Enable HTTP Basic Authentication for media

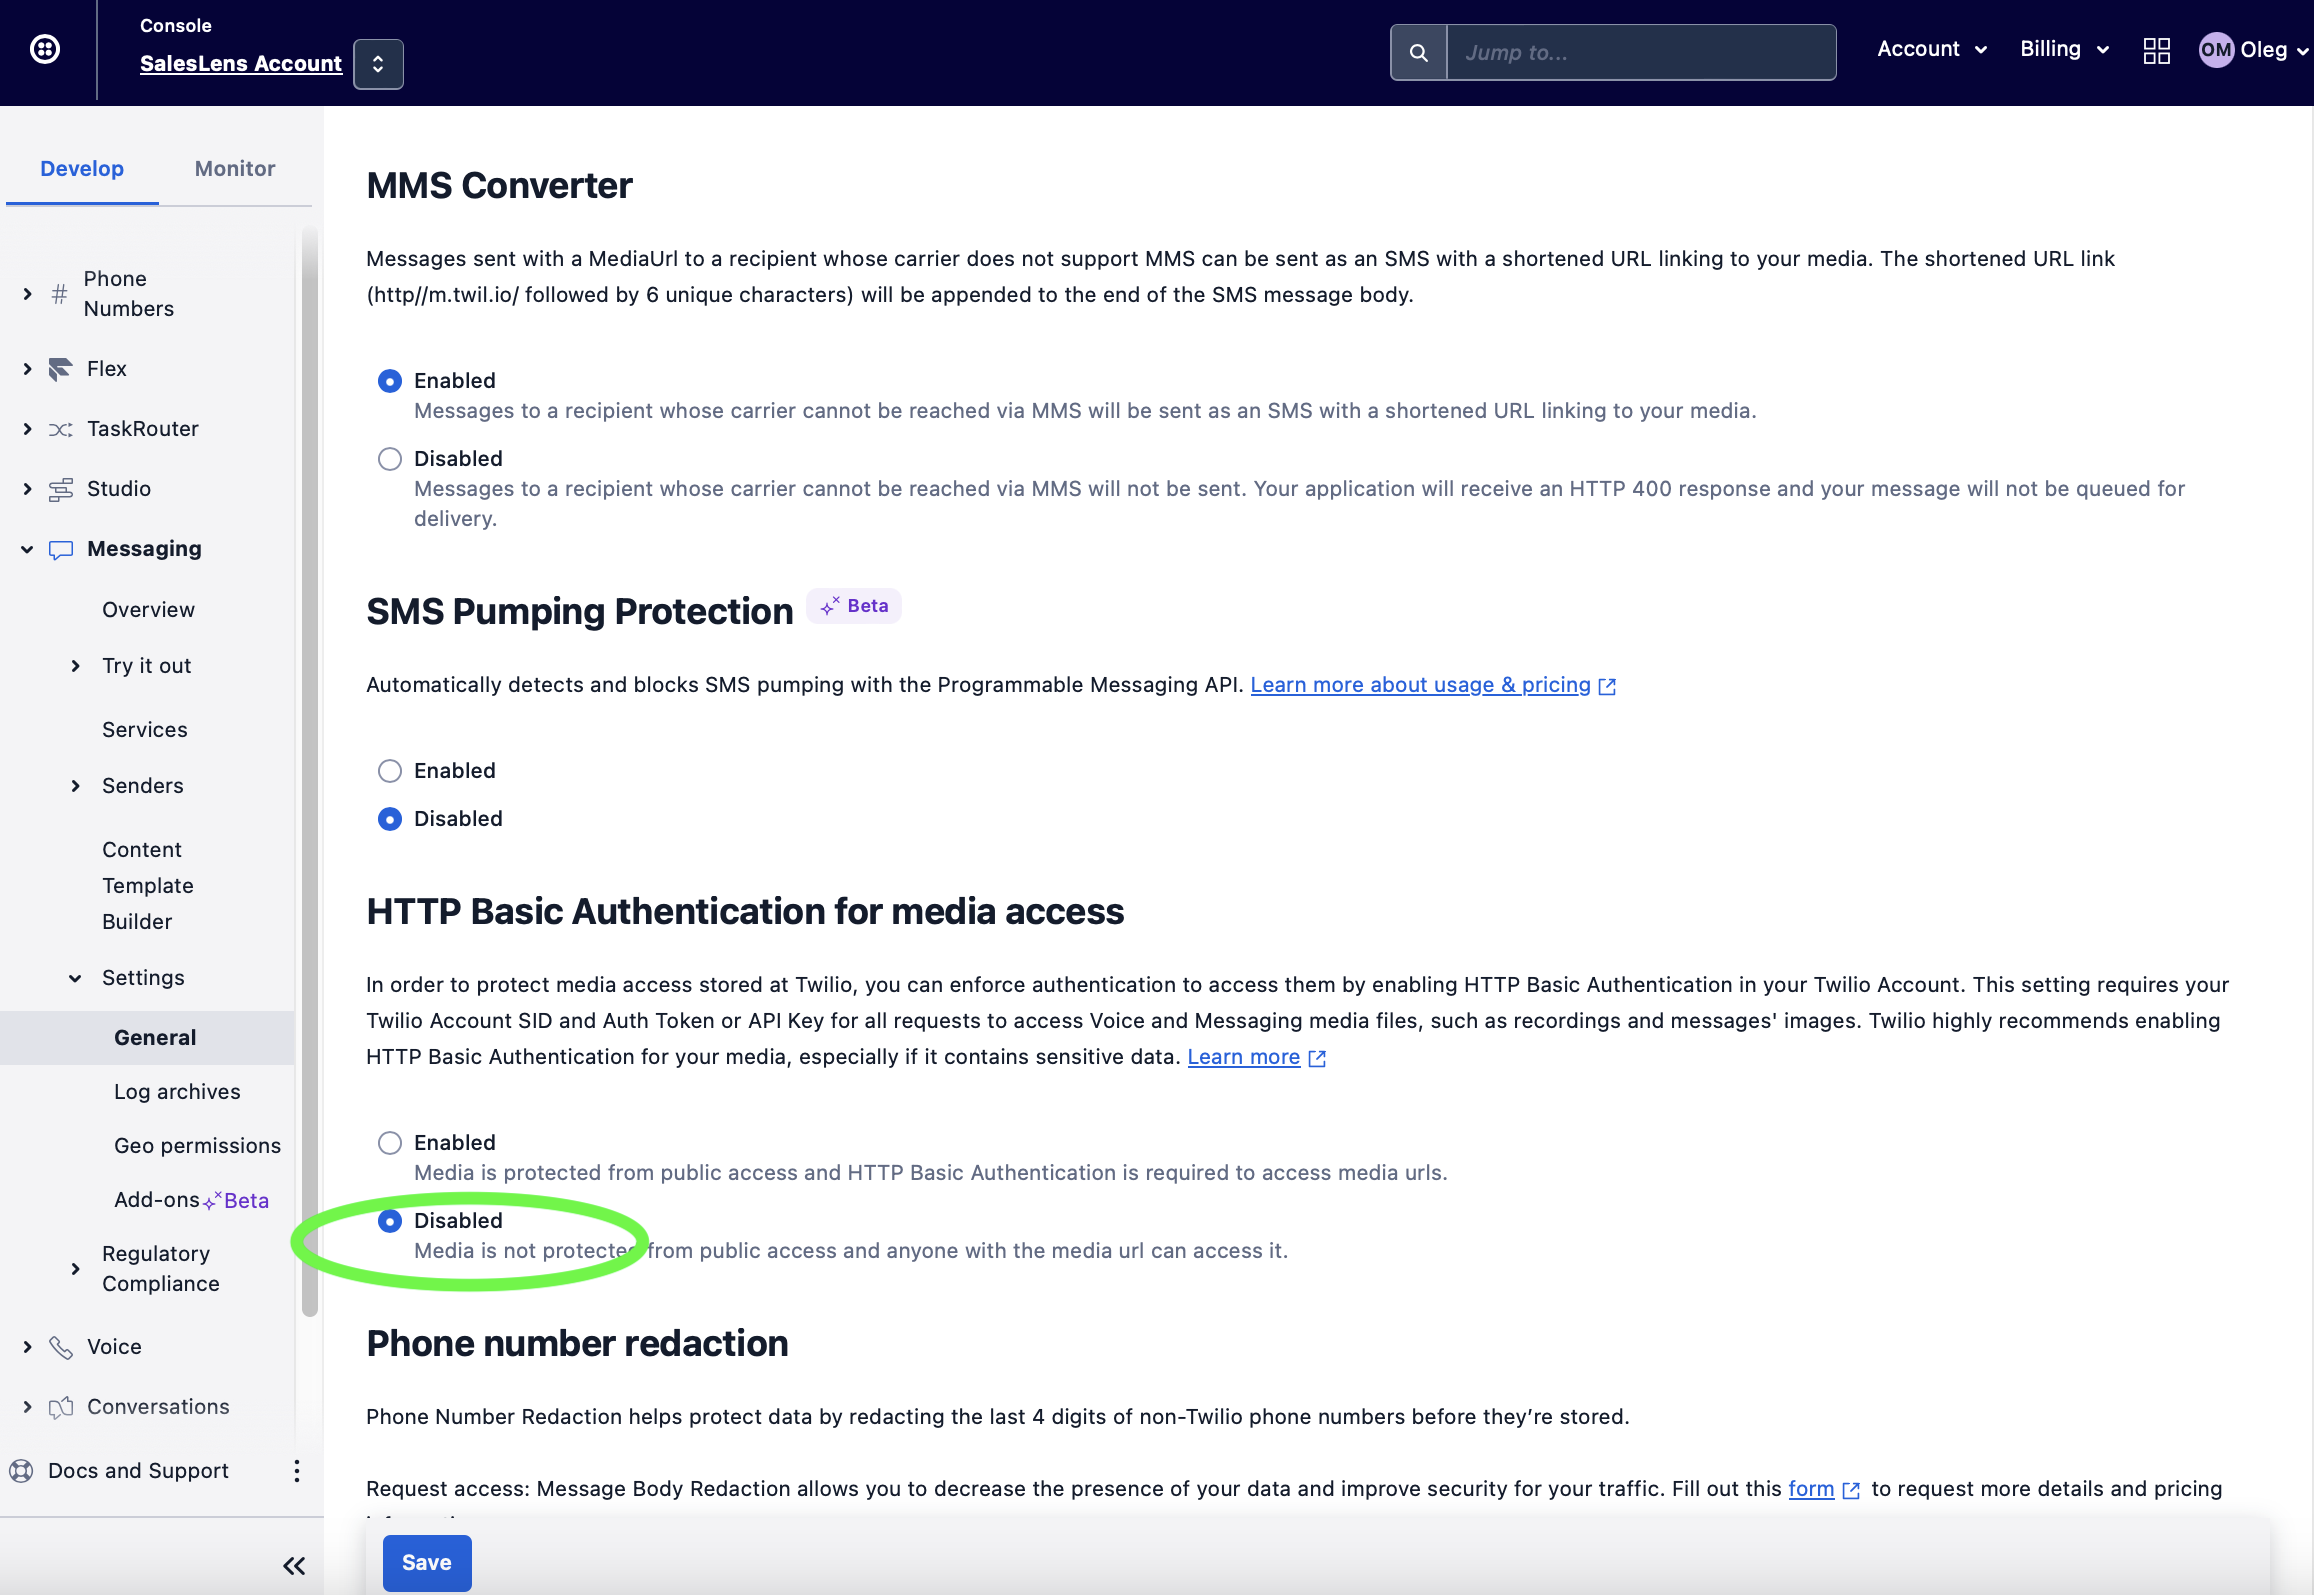[x=390, y=1143]
